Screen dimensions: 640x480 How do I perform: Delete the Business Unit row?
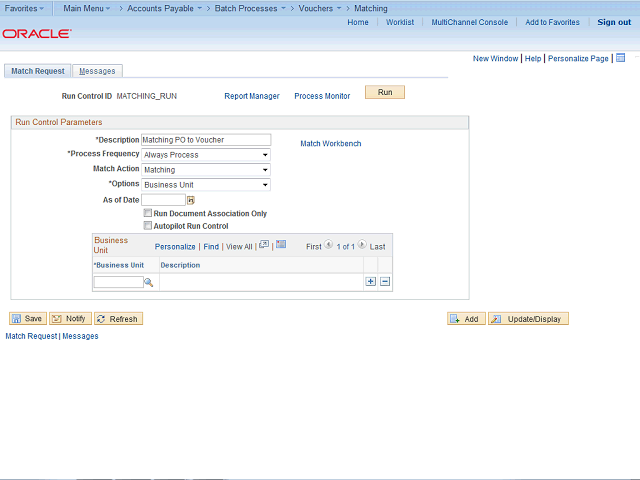click(x=385, y=282)
